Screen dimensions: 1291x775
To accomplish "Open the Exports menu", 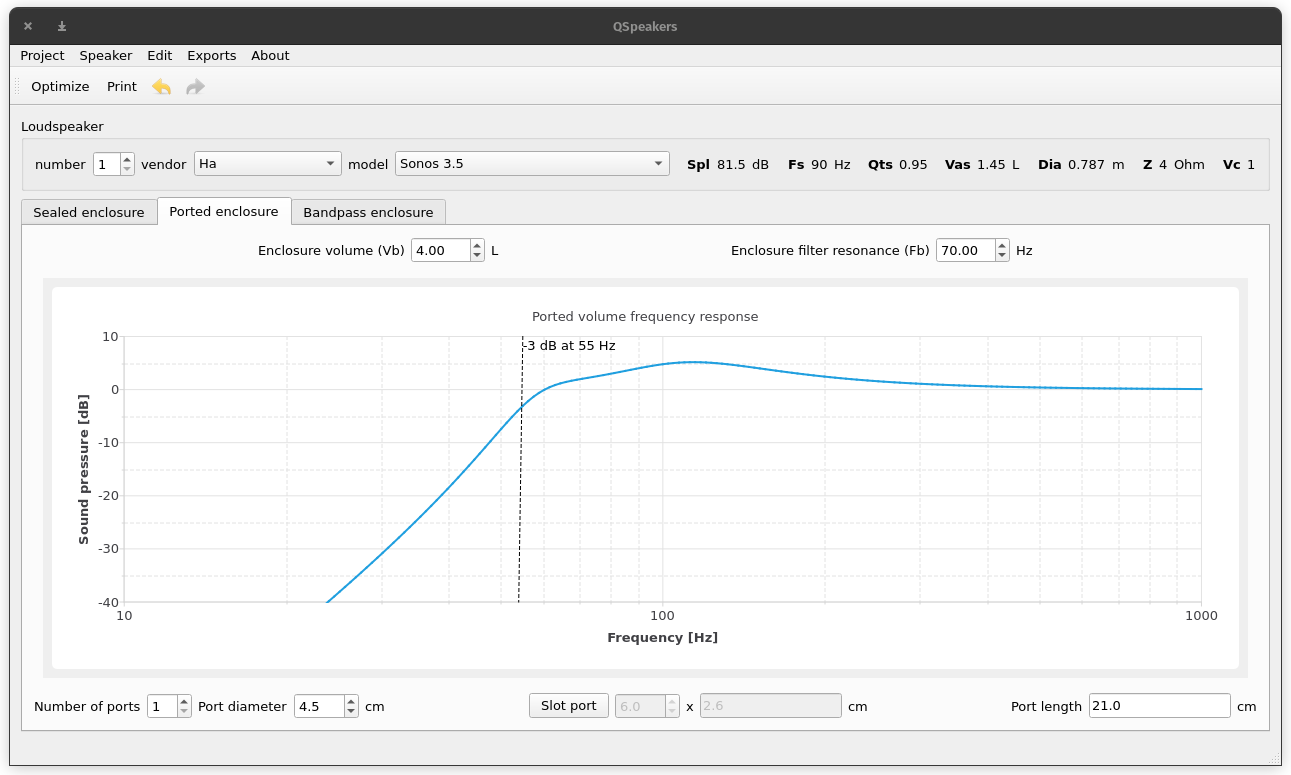I will 211,56.
